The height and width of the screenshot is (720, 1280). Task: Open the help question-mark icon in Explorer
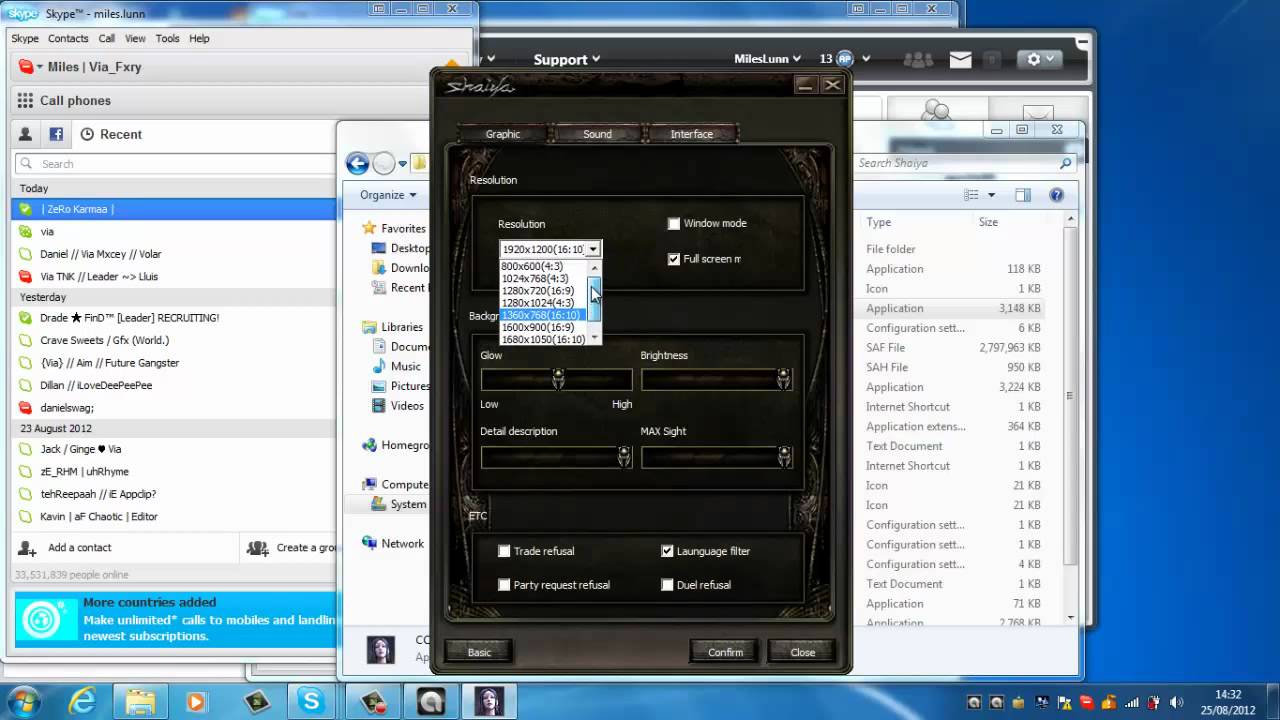1056,195
